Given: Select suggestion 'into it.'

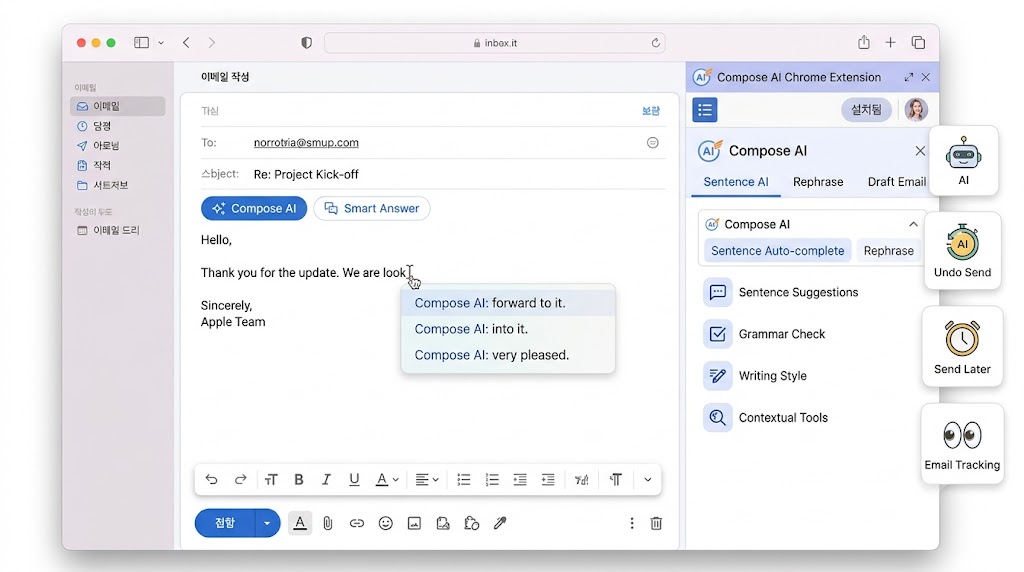Looking at the screenshot, I should point(508,329).
